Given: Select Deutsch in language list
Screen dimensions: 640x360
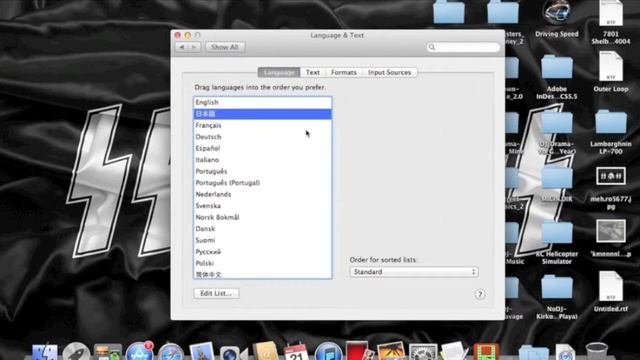Looking at the screenshot, I should click(263, 137).
